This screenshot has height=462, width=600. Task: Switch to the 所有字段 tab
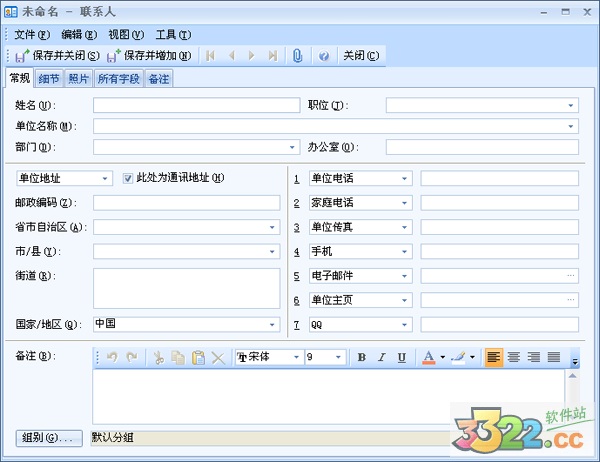(x=119, y=79)
